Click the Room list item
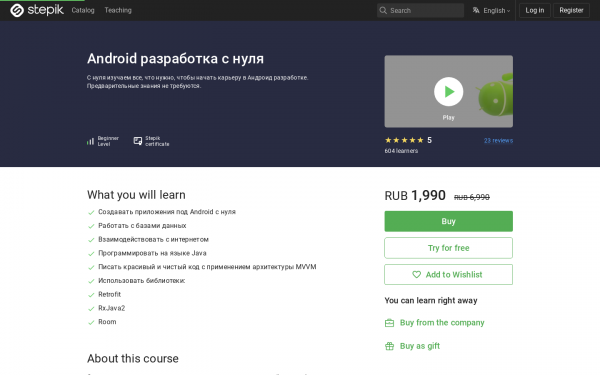This screenshot has height=375, width=600. click(107, 322)
